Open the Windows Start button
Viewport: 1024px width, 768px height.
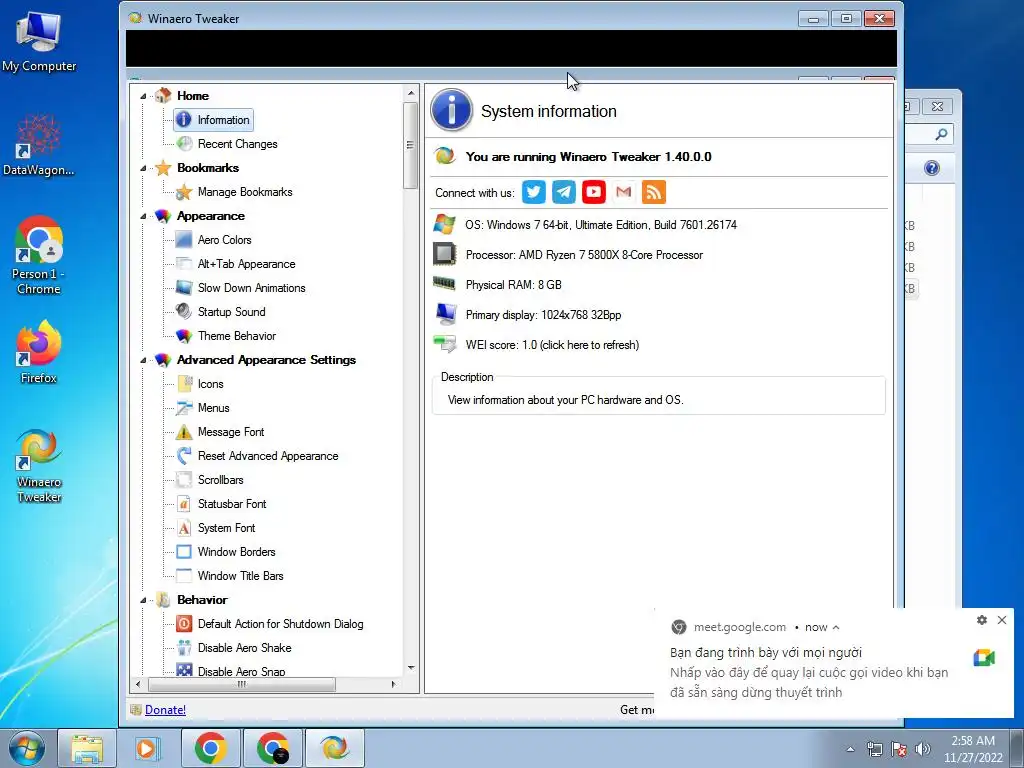(x=27, y=748)
